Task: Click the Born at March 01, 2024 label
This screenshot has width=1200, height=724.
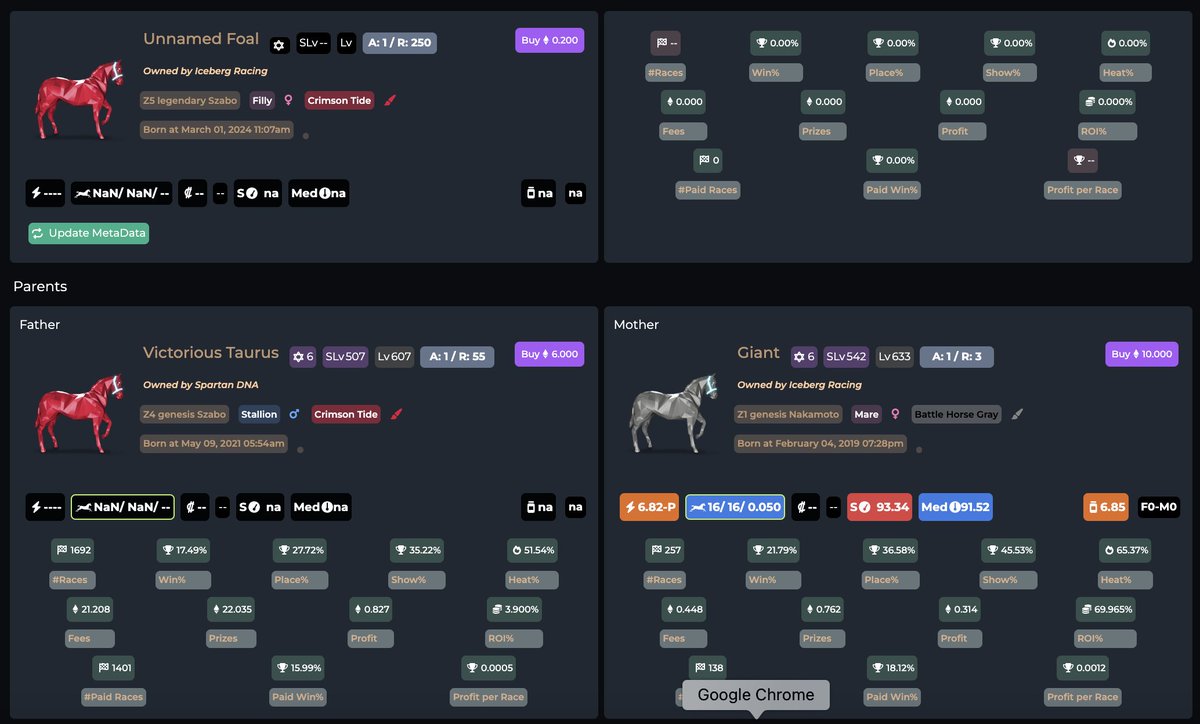Action: (216, 129)
